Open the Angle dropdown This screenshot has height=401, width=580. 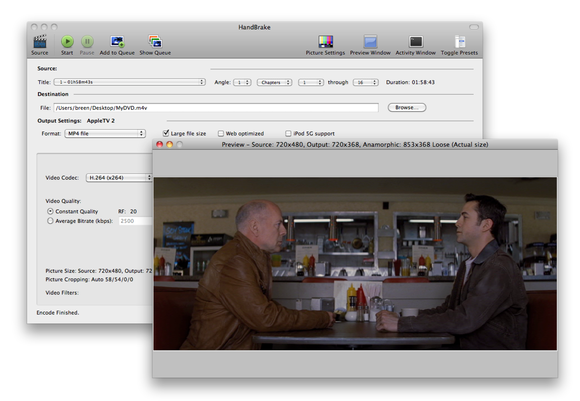point(242,82)
